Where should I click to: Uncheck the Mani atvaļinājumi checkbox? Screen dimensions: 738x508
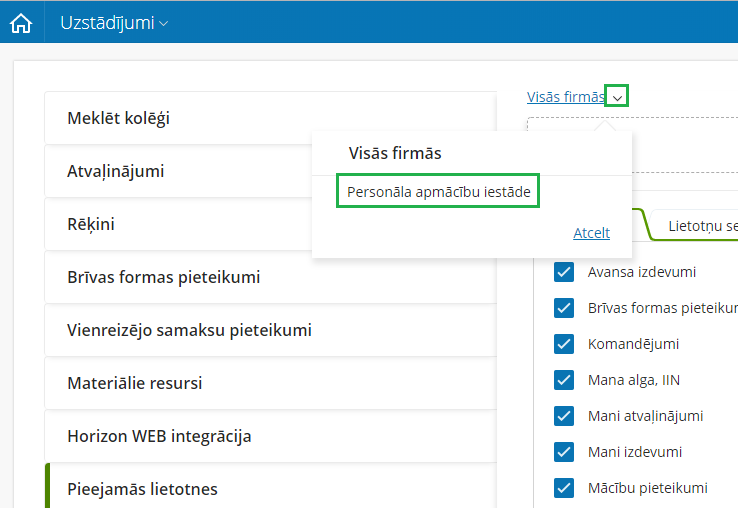[x=564, y=416]
